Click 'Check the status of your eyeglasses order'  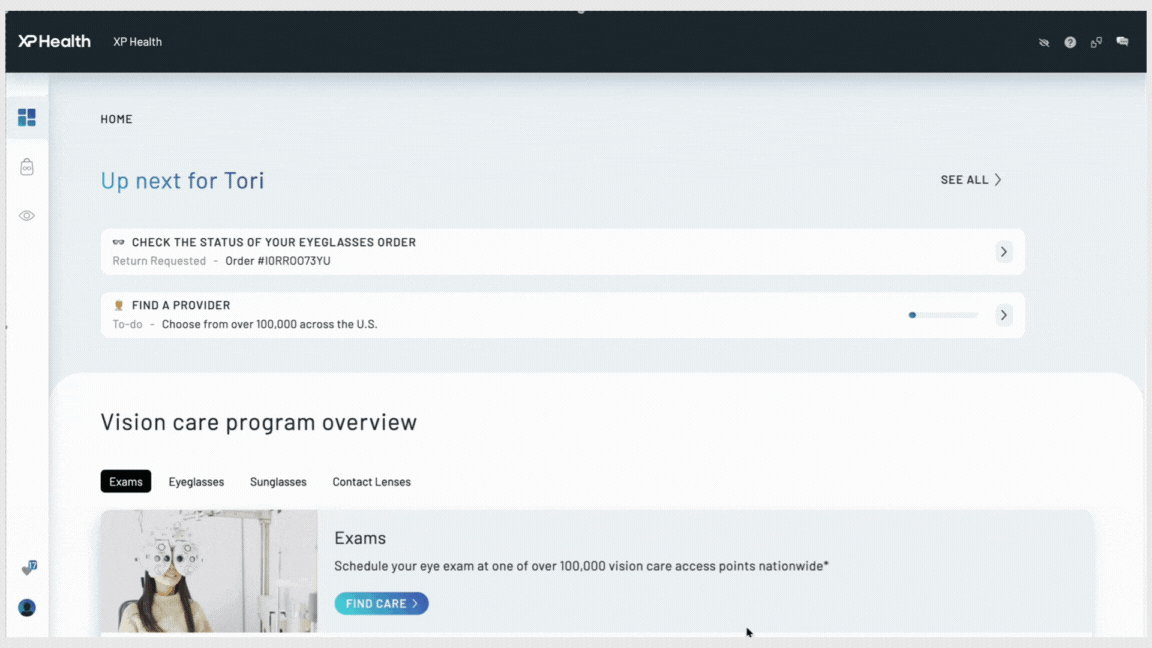click(x=273, y=242)
